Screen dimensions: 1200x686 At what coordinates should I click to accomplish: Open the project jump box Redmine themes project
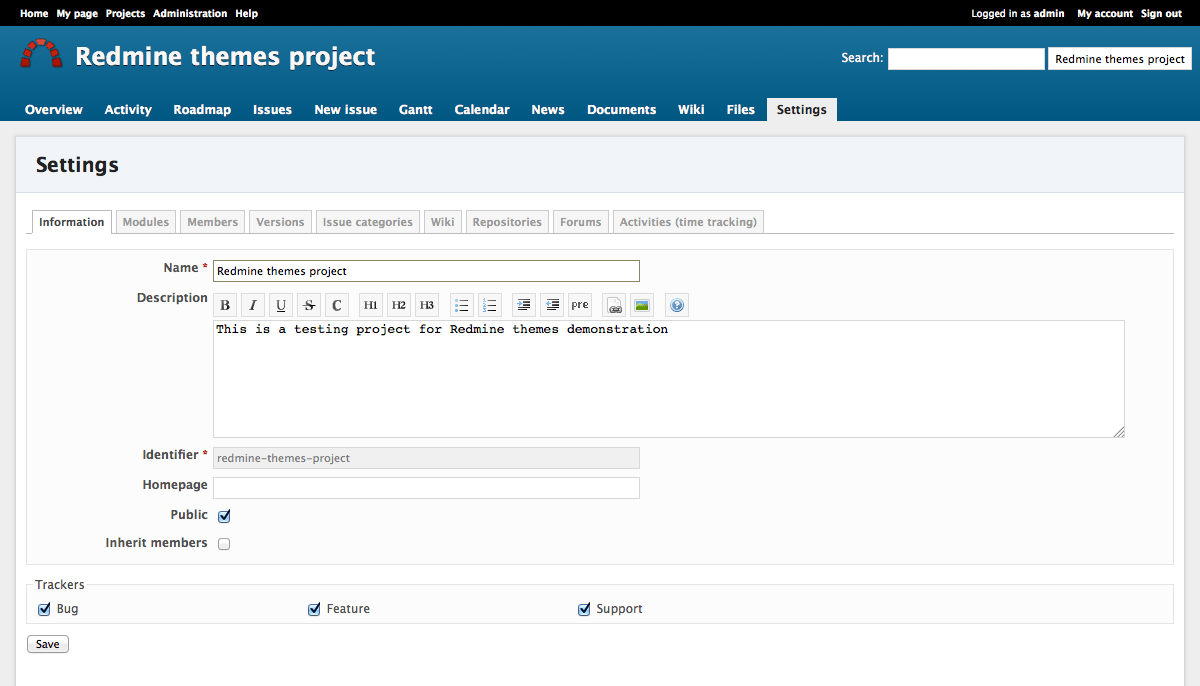[1120, 59]
